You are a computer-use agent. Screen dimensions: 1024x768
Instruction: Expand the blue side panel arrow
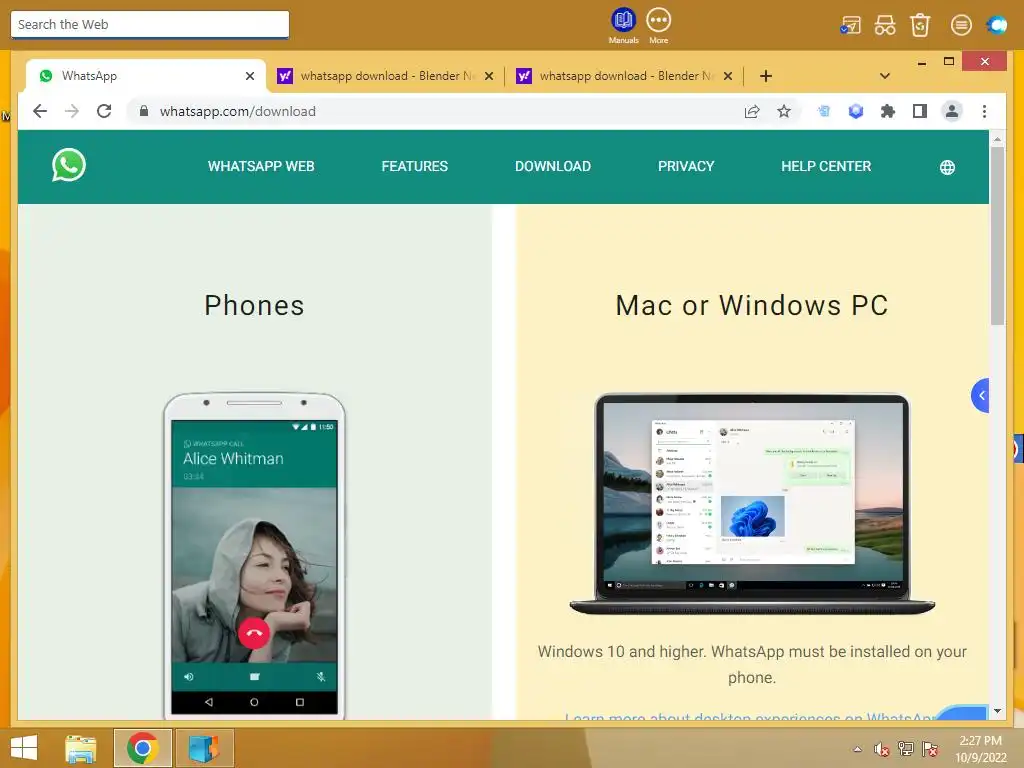[980, 395]
